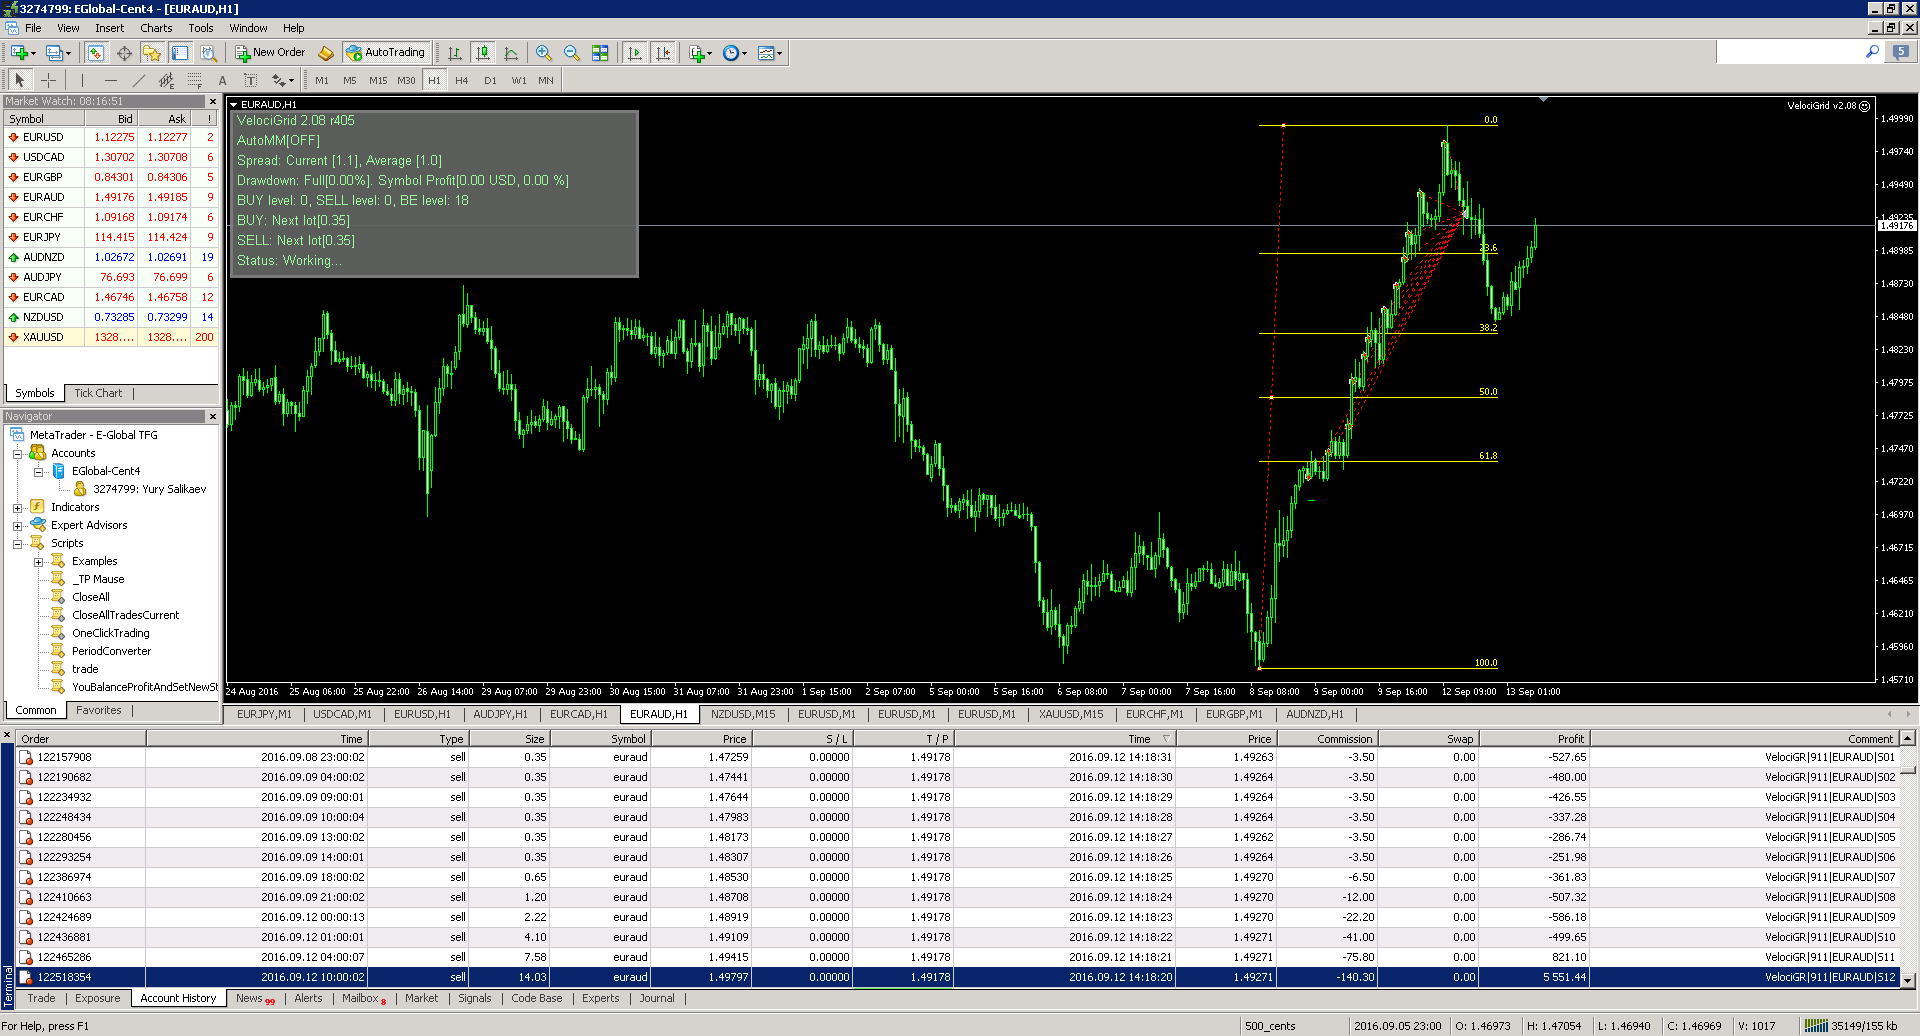This screenshot has height=1036, width=1920.
Task: Toggle the Auto Scroll chart icon
Action: click(x=635, y=53)
